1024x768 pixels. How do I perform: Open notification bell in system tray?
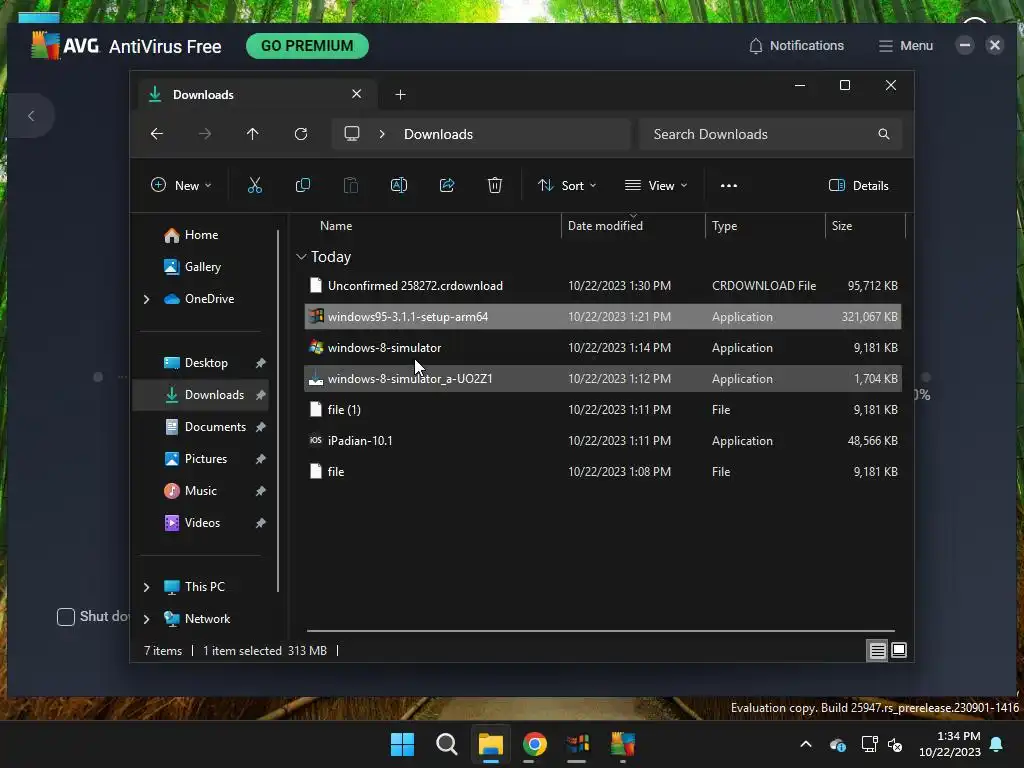tap(997, 744)
